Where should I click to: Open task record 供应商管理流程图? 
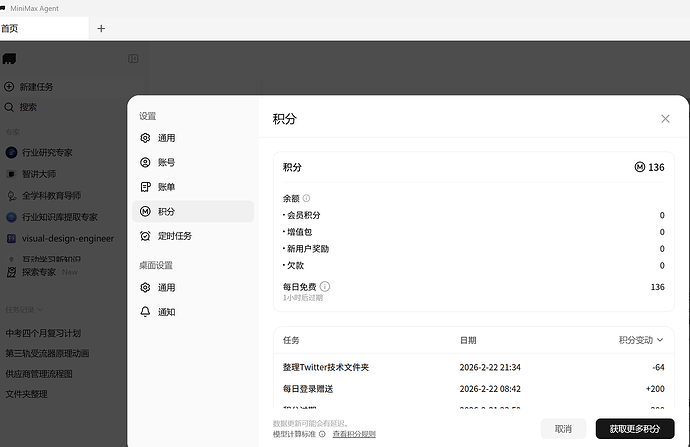point(39,374)
